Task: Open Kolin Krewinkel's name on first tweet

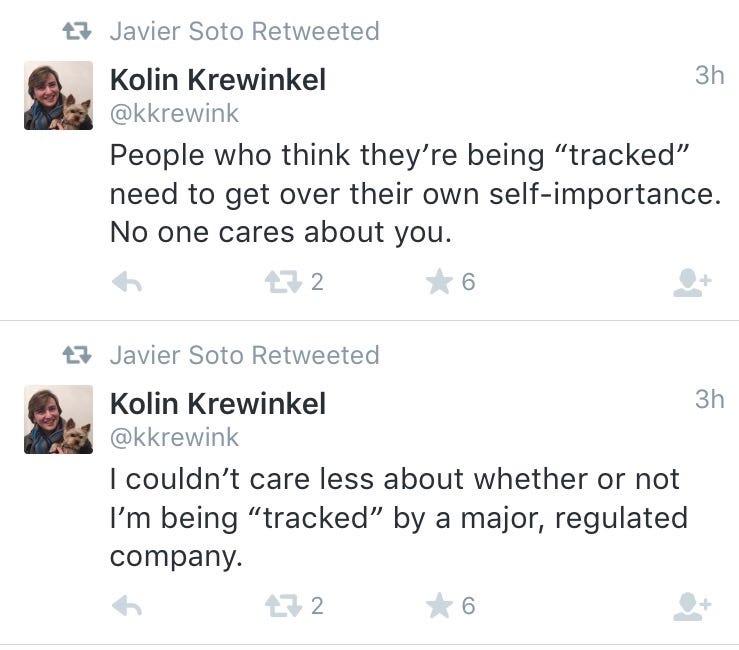Action: 217,80
